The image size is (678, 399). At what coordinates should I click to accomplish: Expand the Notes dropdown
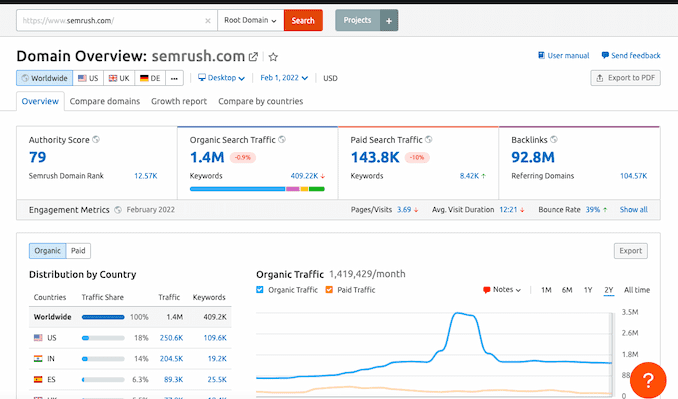tap(502, 290)
